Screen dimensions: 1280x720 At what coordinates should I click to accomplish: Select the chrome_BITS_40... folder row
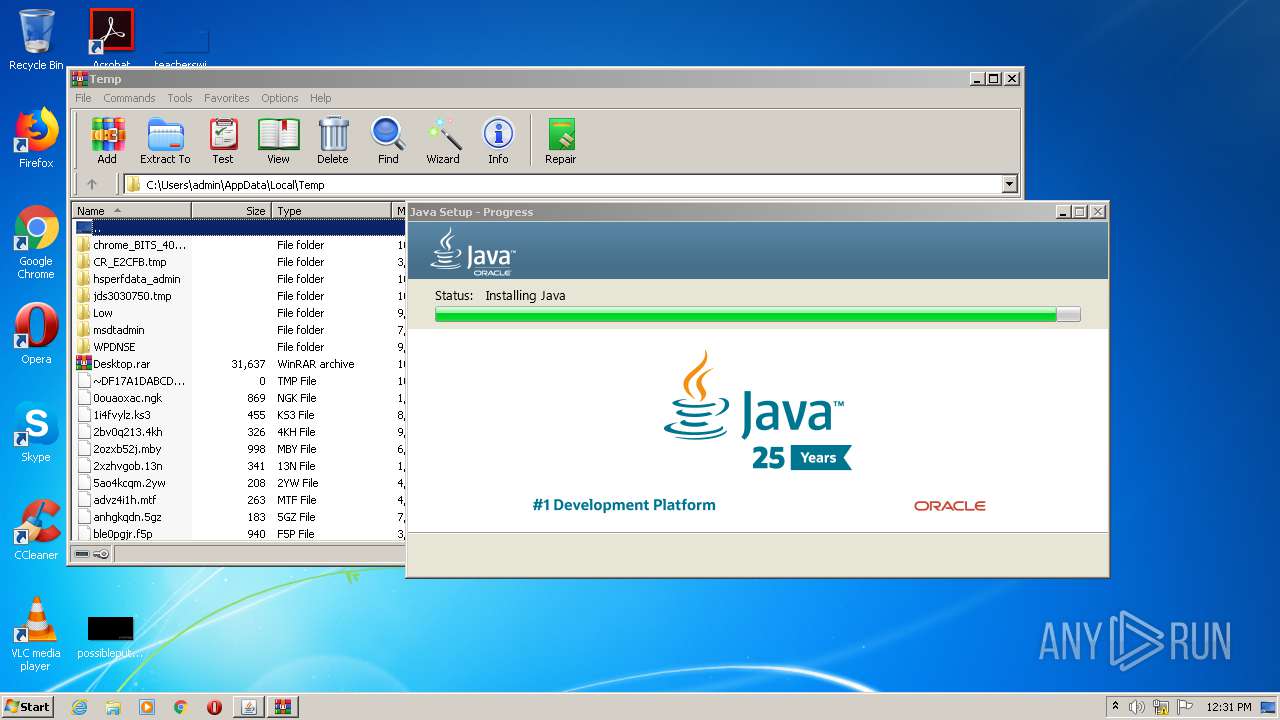pos(238,245)
